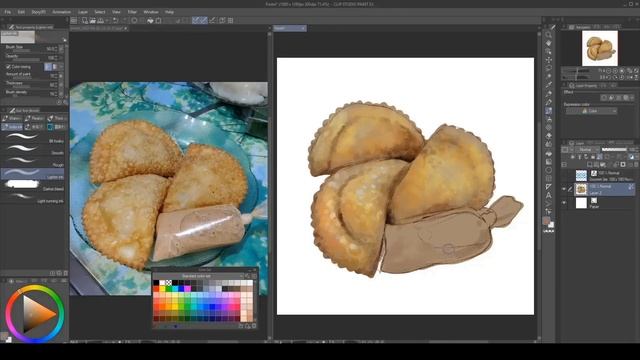Close the left reference image tab
This screenshot has height=360, width=640.
126,28
